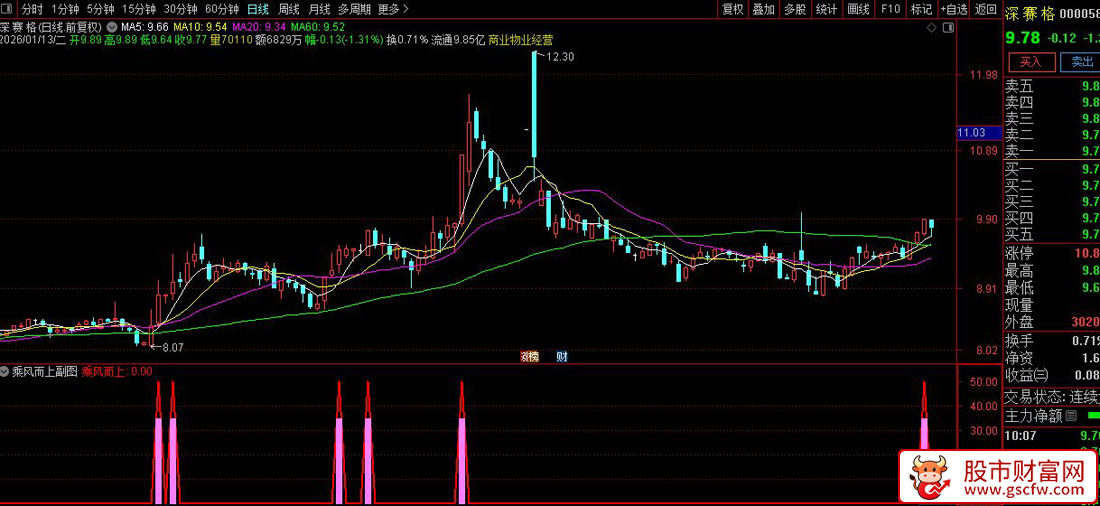This screenshot has height=506, width=1100.
Task: Click the 买一 order book row
Action: (1052, 168)
